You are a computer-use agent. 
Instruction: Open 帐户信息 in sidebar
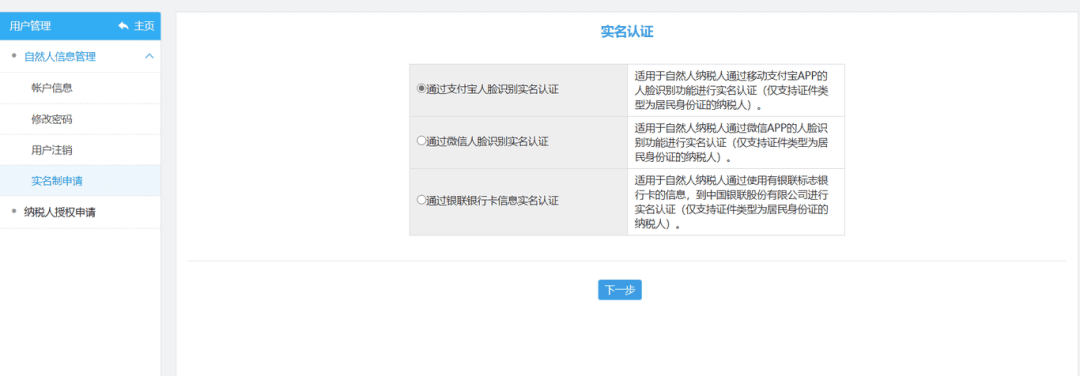52,87
